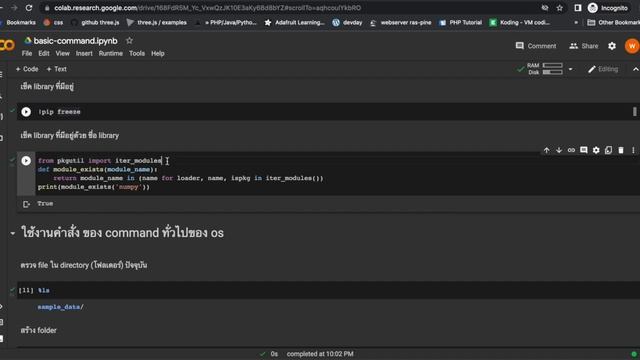640x360 pixels.
Task: Collapse the OS command section heading
Action: [13, 233]
